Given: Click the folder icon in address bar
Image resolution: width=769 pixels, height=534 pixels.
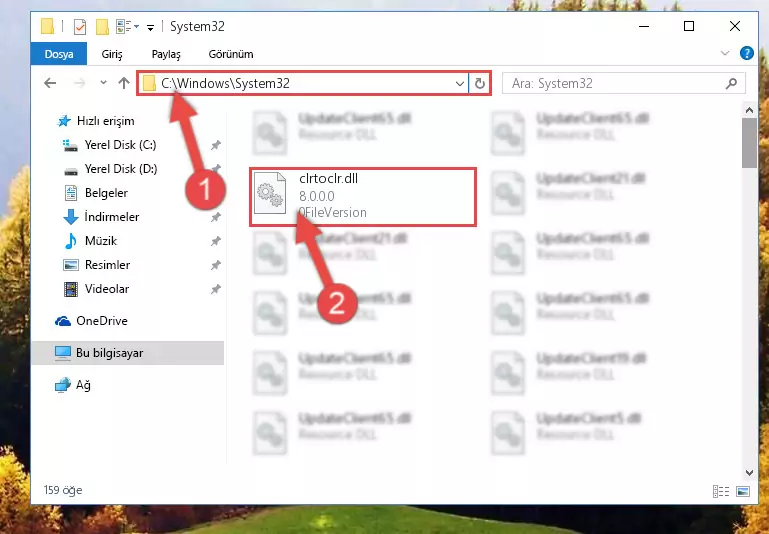Looking at the screenshot, I should click(149, 83).
